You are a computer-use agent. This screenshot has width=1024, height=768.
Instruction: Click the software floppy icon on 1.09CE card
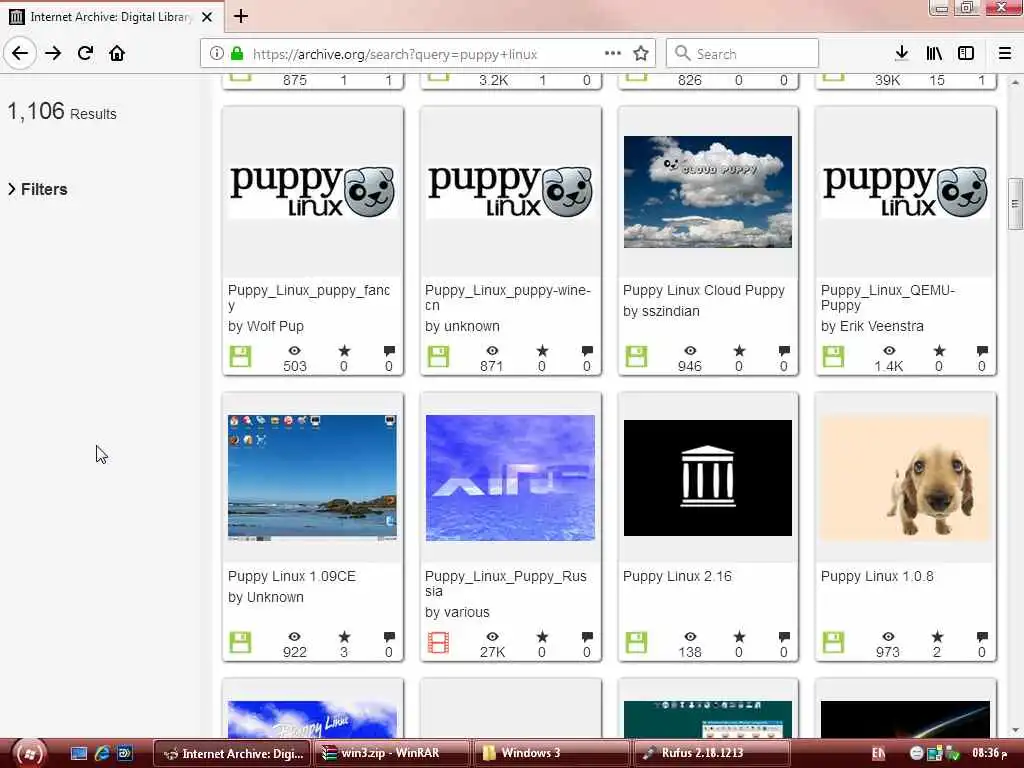(x=240, y=643)
